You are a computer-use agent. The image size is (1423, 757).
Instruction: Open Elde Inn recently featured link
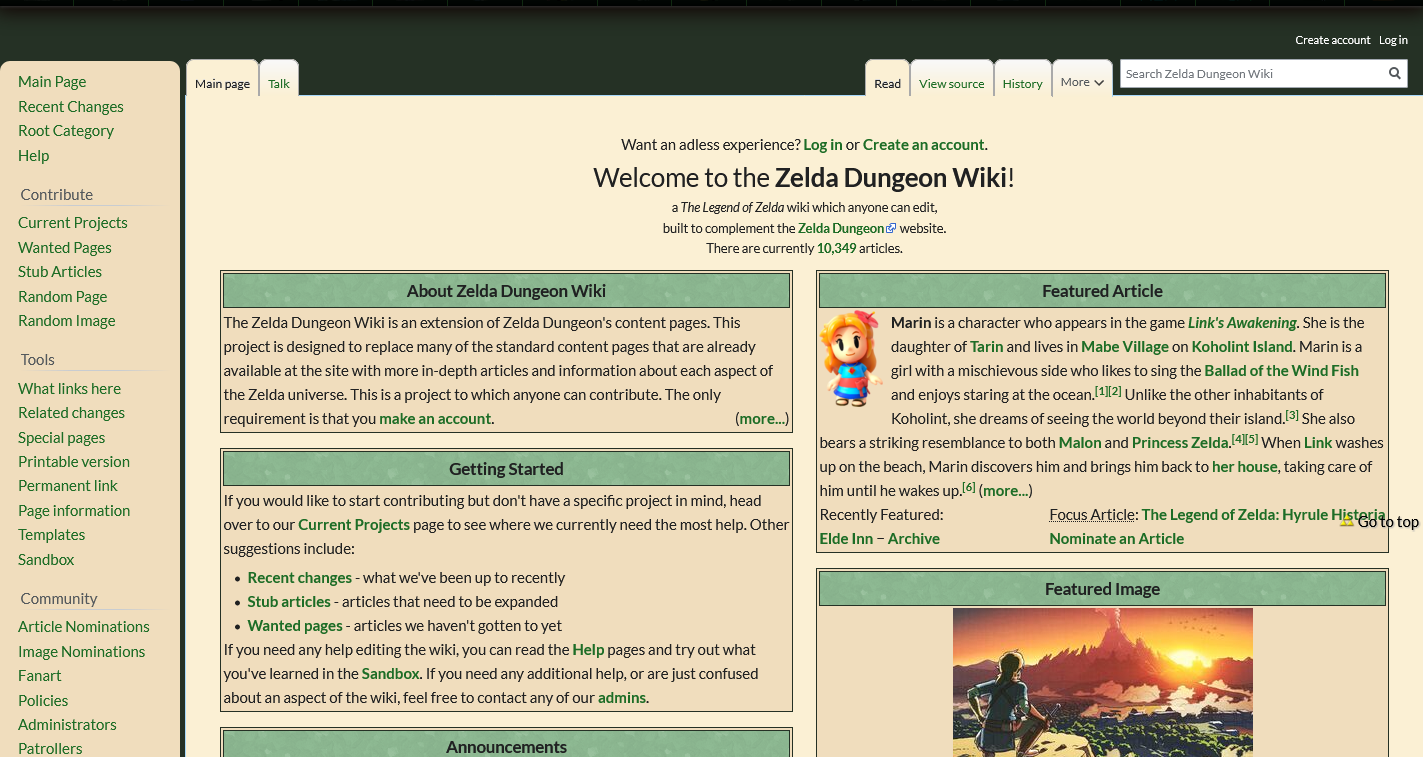click(x=846, y=538)
